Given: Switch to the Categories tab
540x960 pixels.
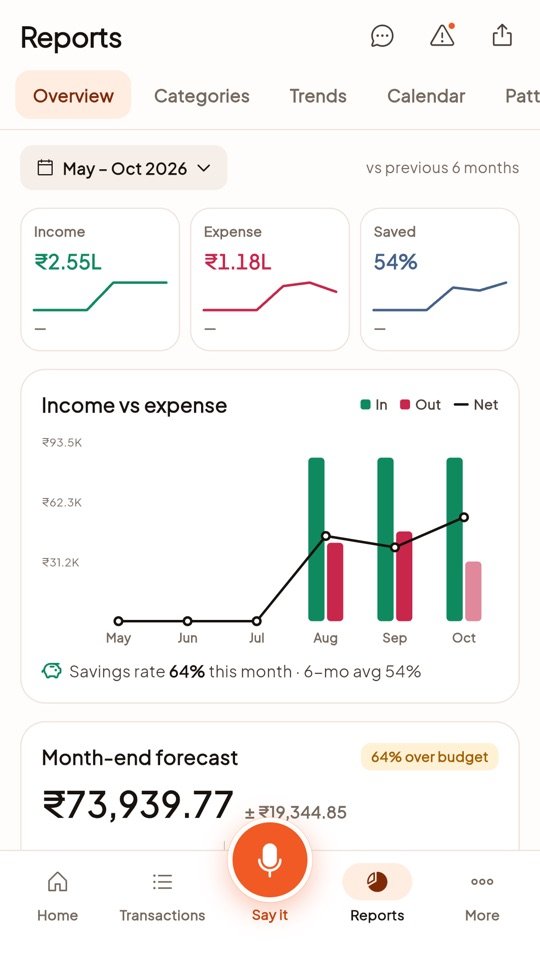Looking at the screenshot, I should pyautogui.click(x=201, y=96).
